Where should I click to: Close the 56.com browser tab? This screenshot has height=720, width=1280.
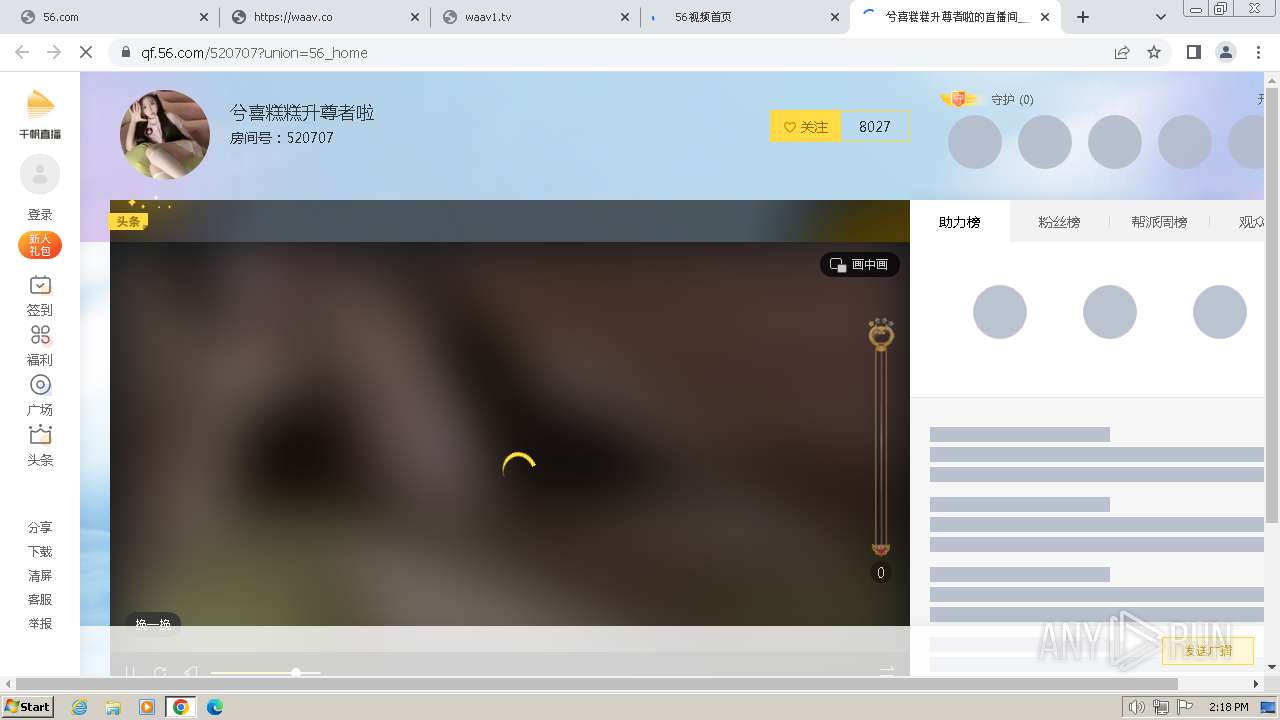click(204, 17)
